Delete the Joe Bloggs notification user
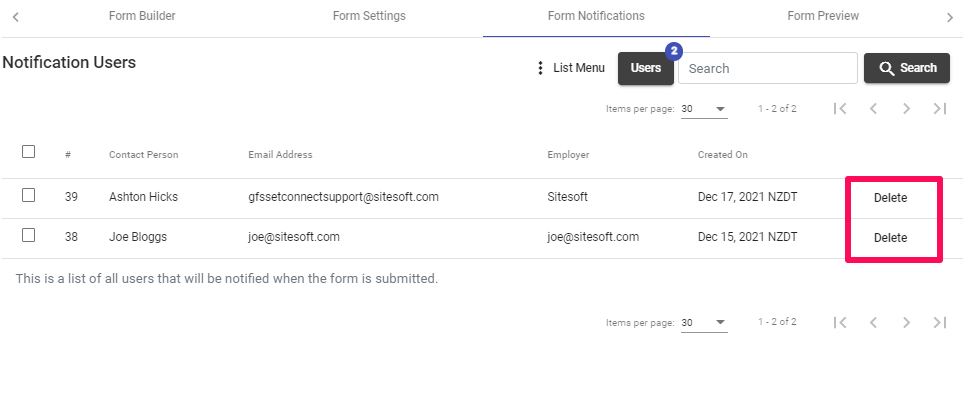980x396 pixels. (891, 238)
